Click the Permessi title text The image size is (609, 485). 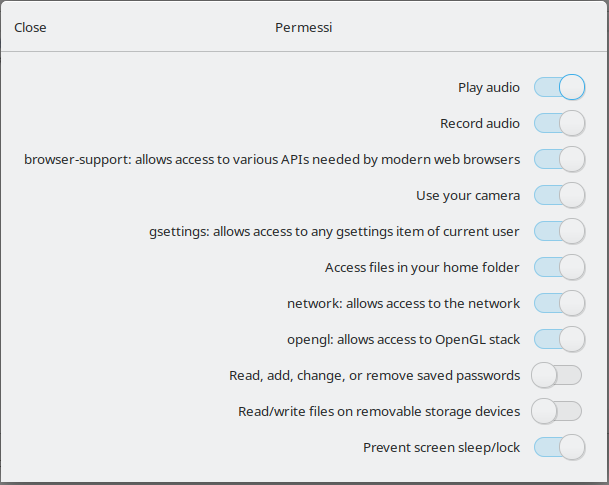point(303,28)
